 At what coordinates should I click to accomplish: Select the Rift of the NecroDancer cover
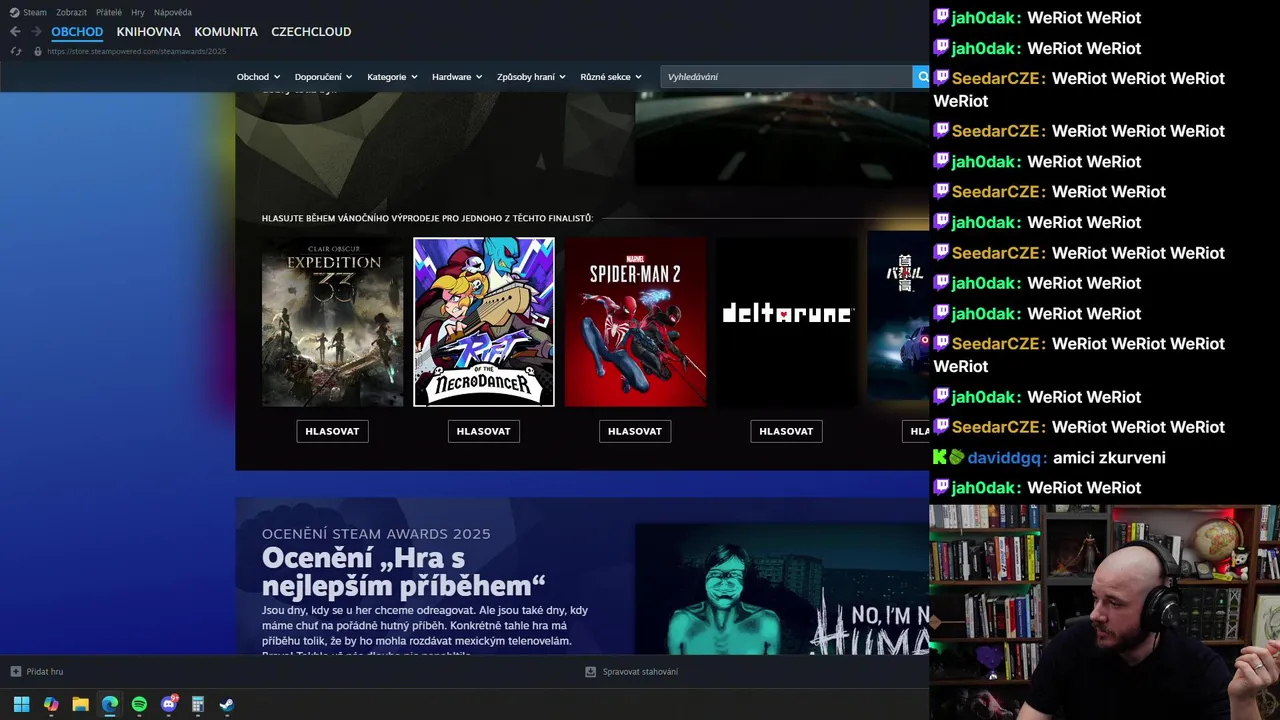484,322
